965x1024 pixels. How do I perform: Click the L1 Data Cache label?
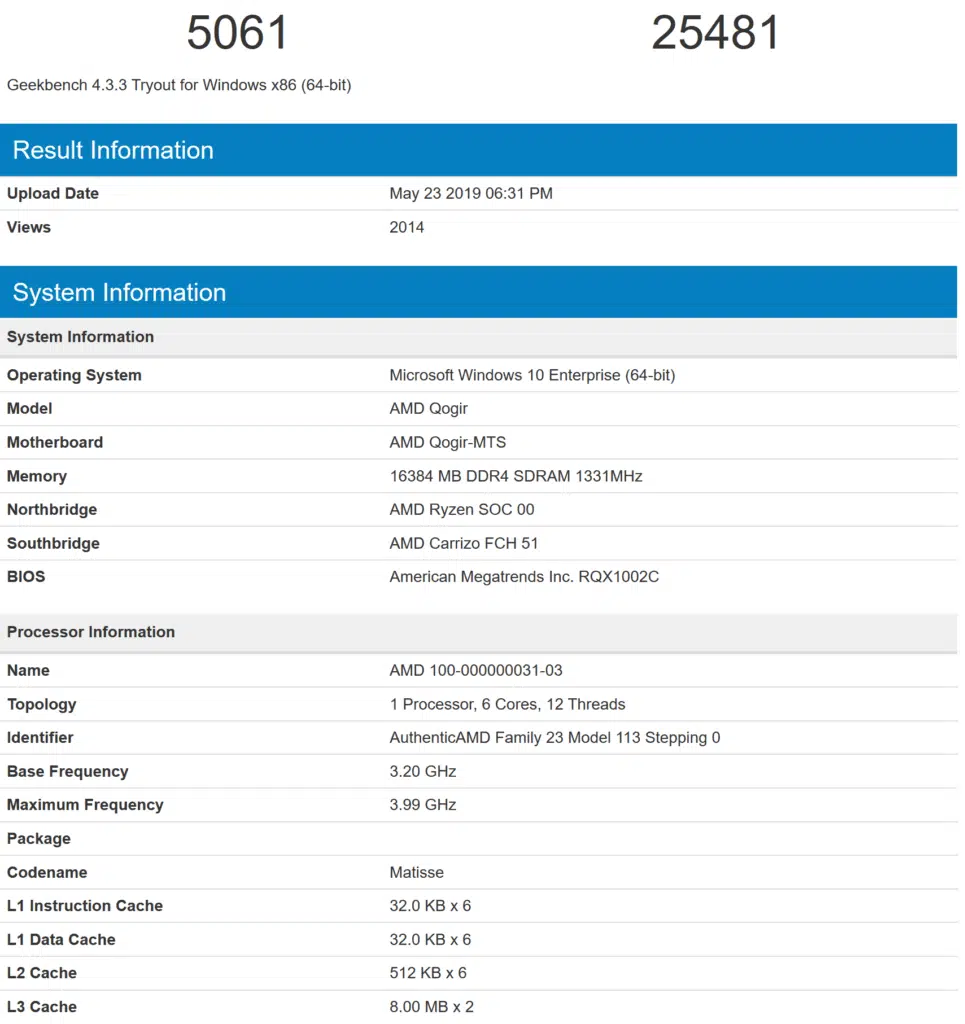coord(61,940)
